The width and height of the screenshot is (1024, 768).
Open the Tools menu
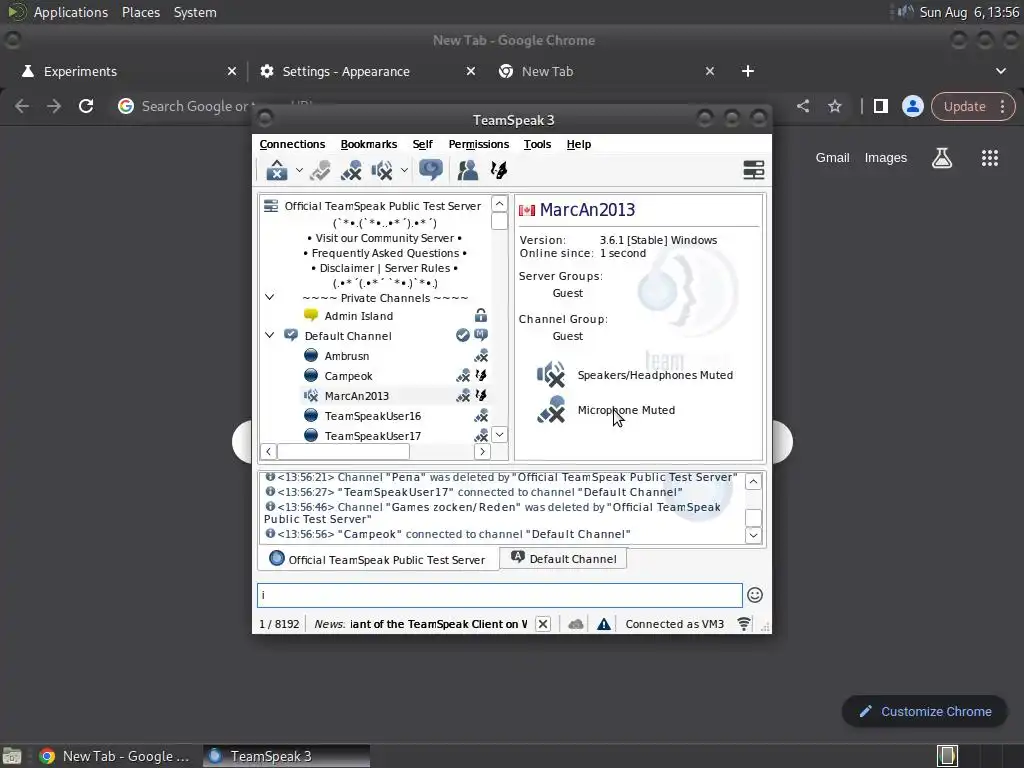537,144
